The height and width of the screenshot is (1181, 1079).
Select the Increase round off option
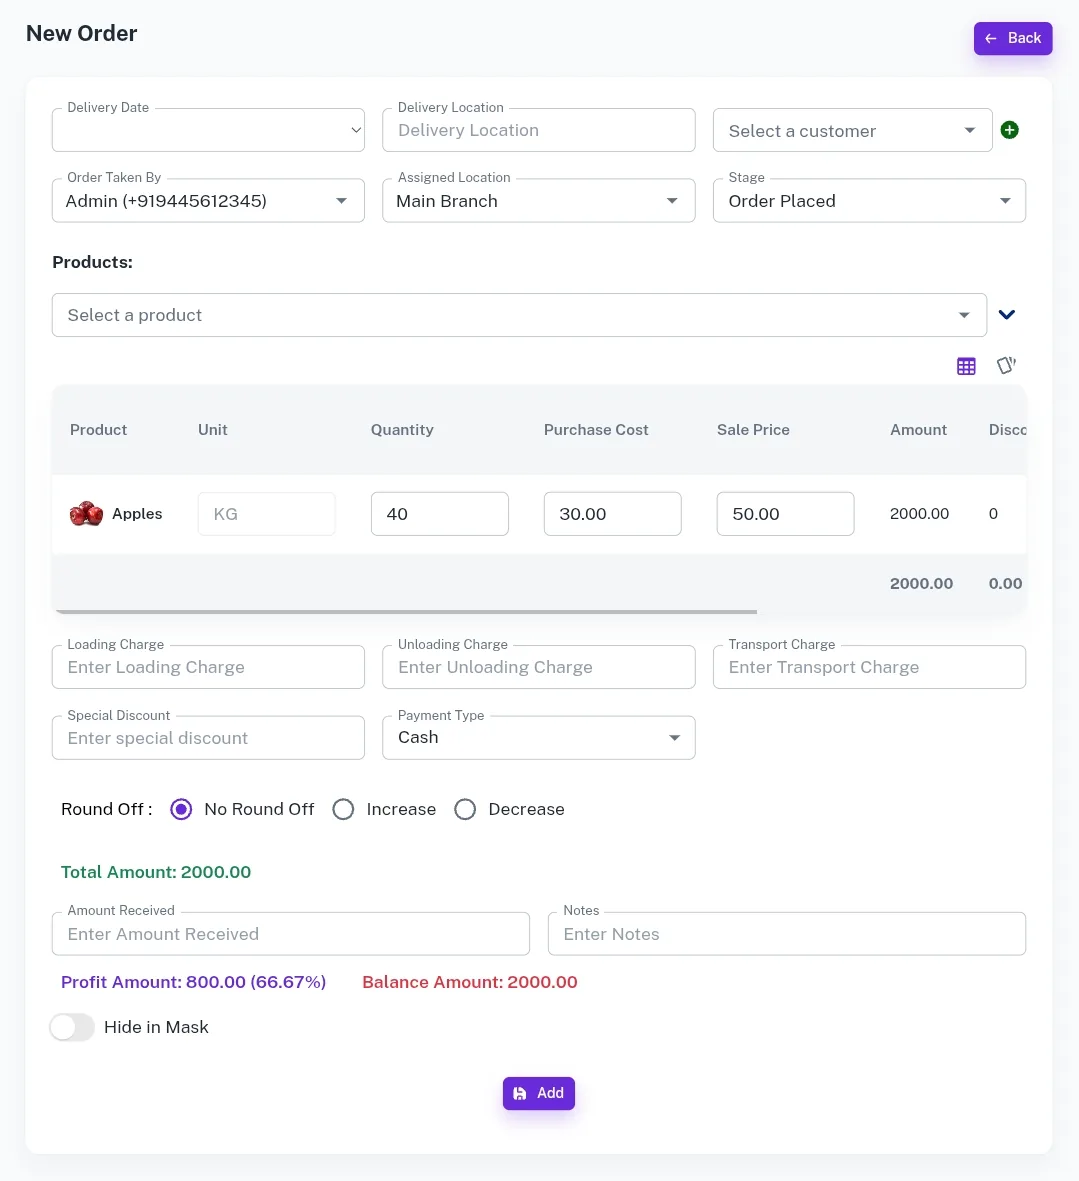(x=343, y=809)
